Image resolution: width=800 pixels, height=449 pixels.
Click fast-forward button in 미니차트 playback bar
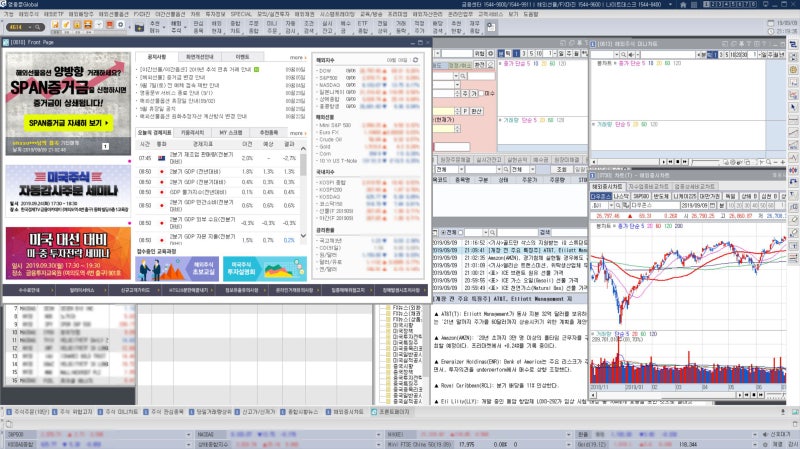click(x=685, y=162)
